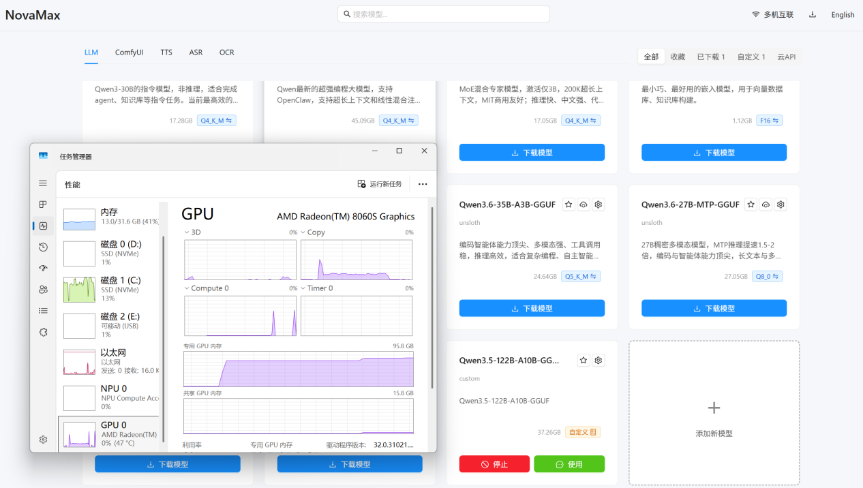Switch F16 quantization on 1.12GB model
Image resolution: width=863 pixels, height=488 pixels.
[x=769, y=120]
